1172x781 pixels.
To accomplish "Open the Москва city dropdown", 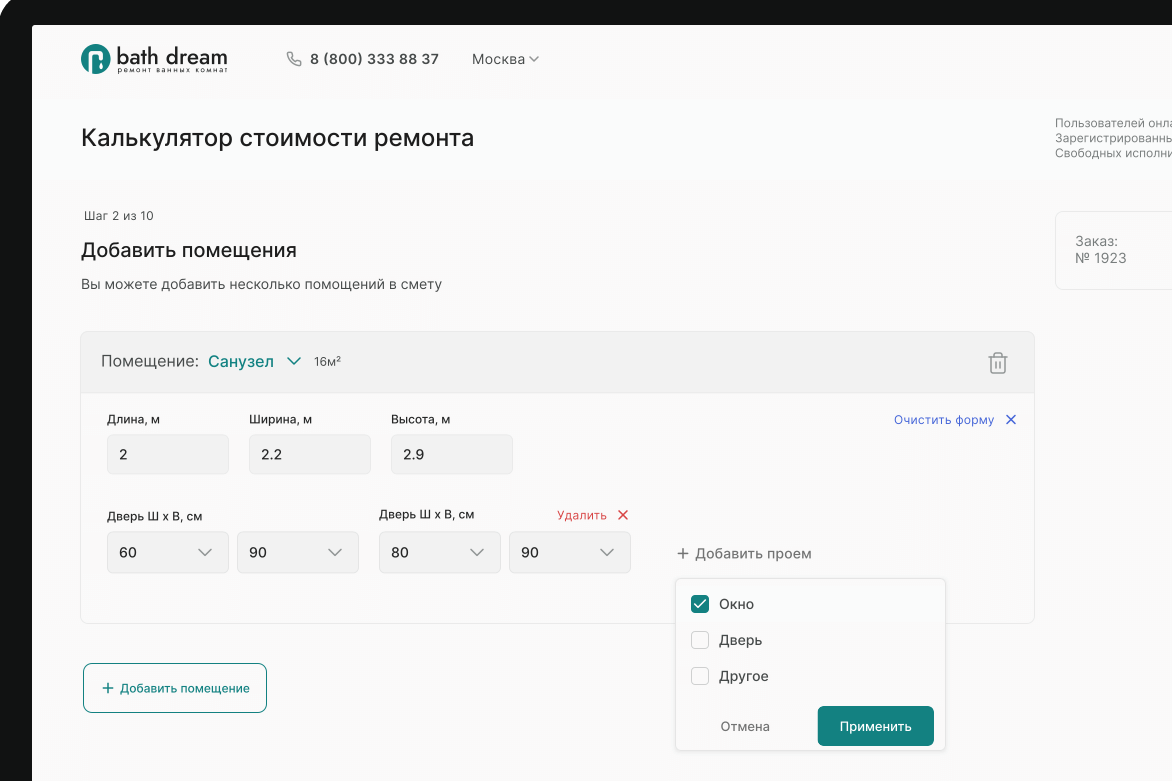I will pyautogui.click(x=505, y=59).
